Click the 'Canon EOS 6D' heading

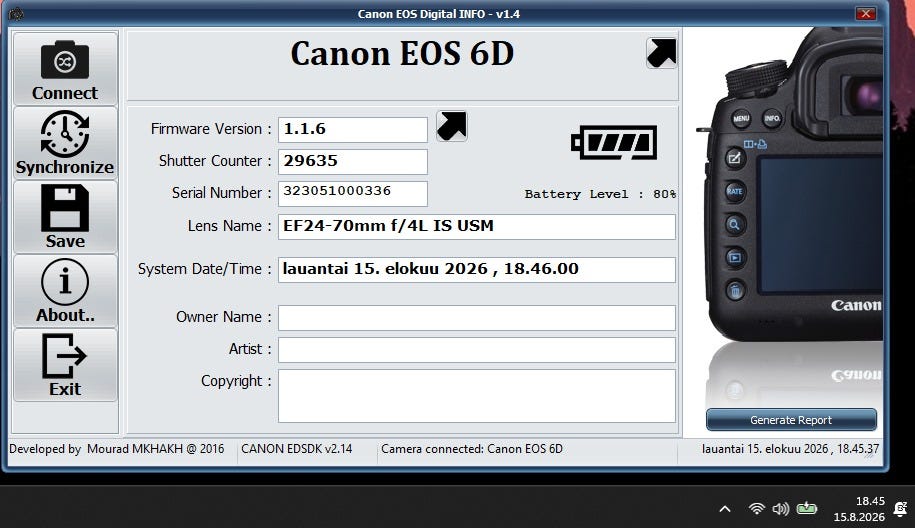[x=403, y=54]
